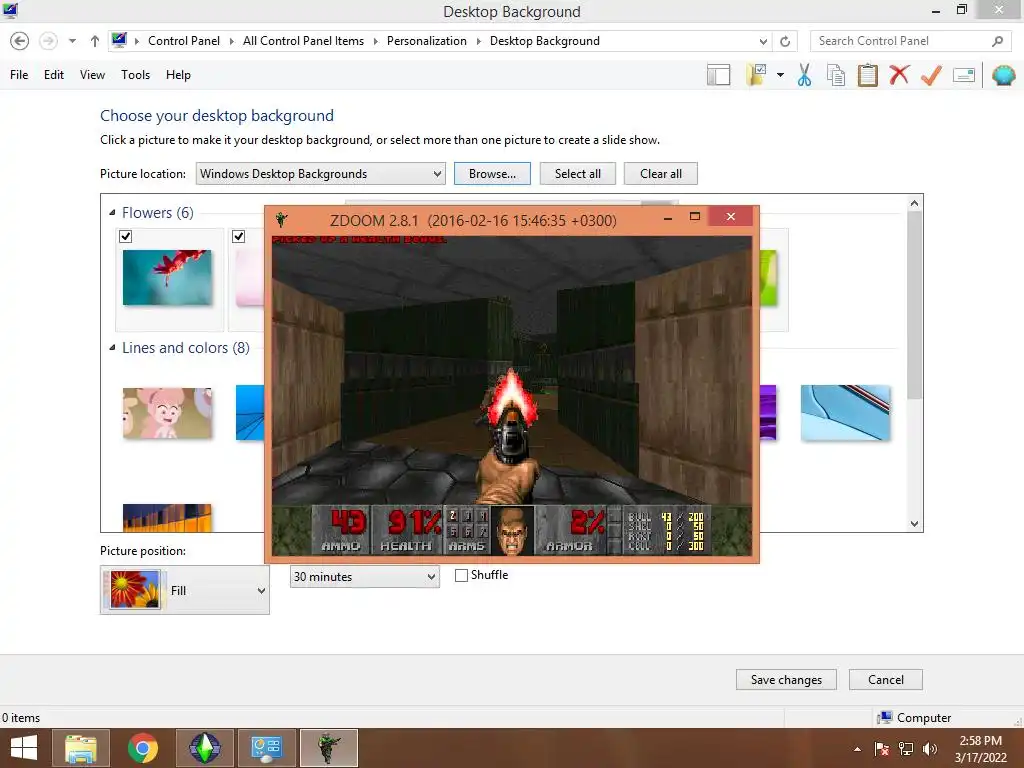Click the Select all button
The image size is (1024, 768).
[578, 174]
